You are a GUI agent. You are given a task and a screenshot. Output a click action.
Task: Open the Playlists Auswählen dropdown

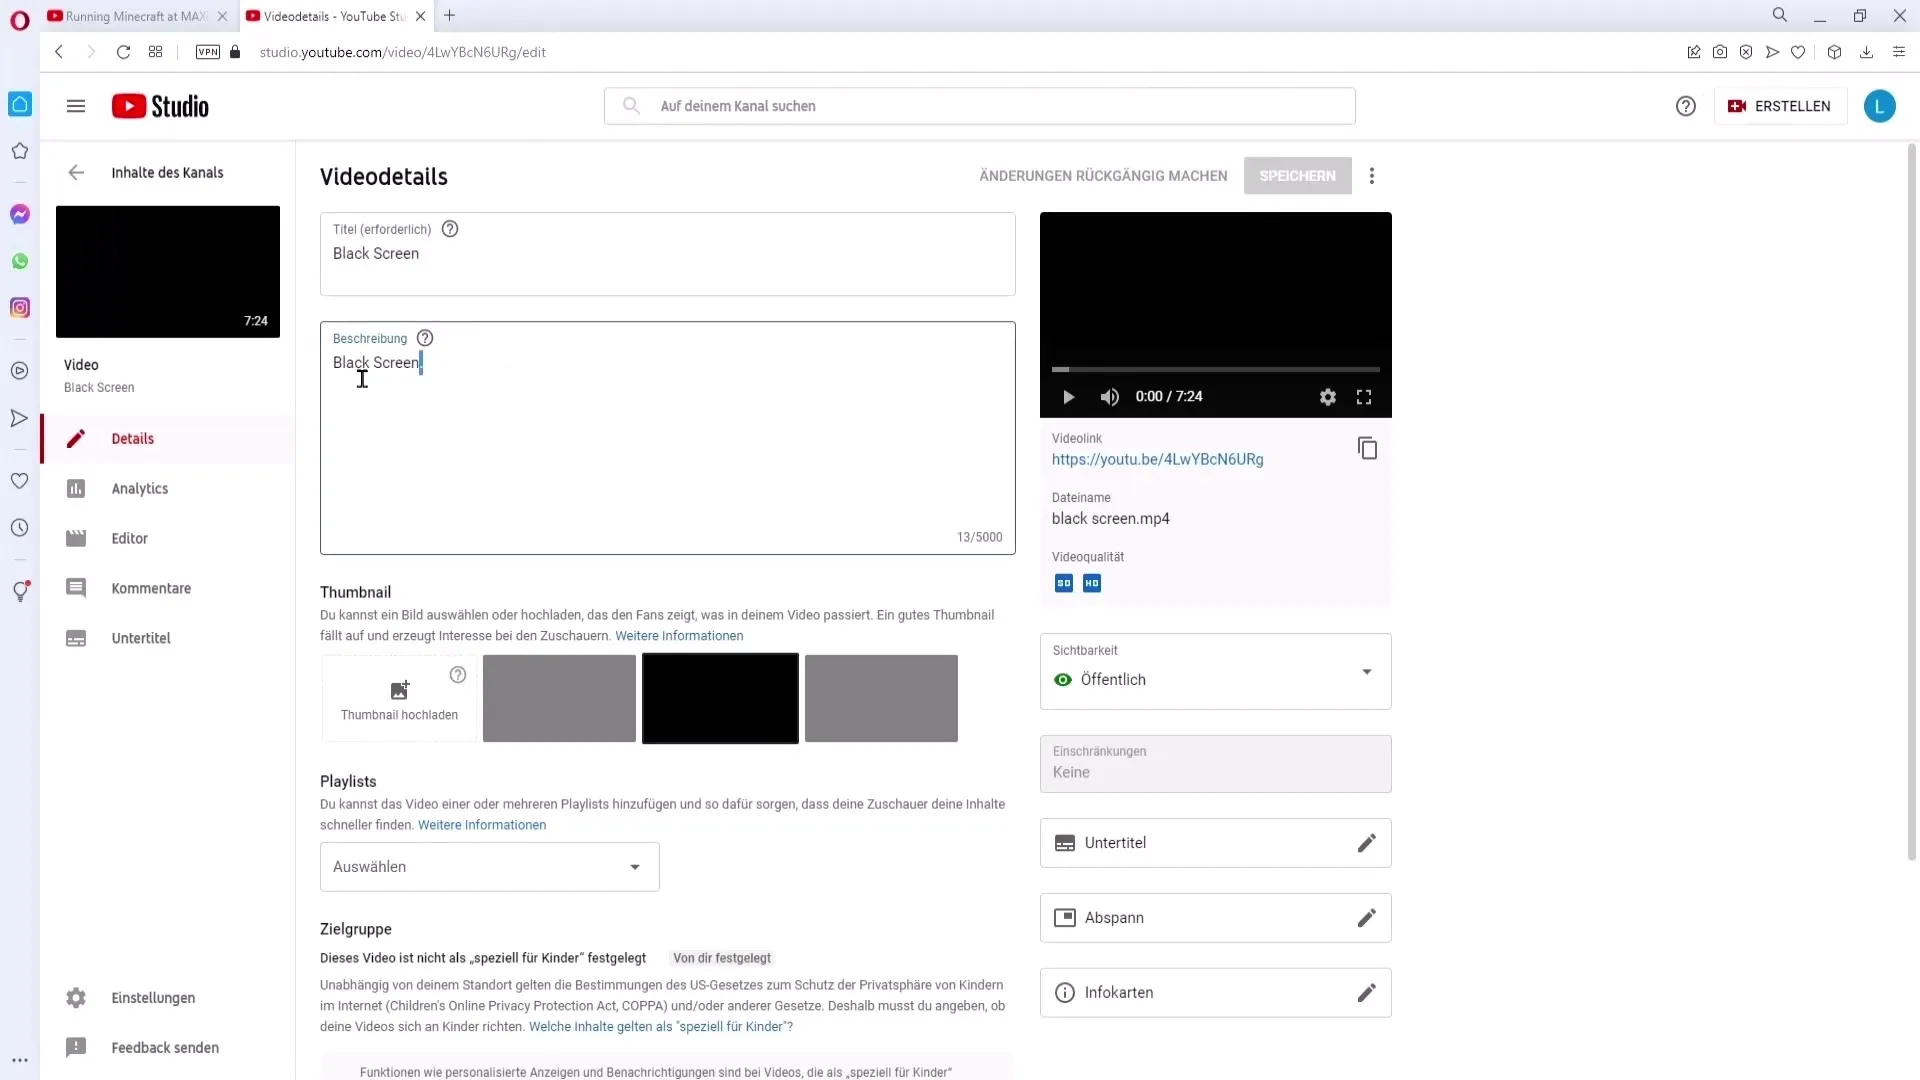click(x=489, y=866)
